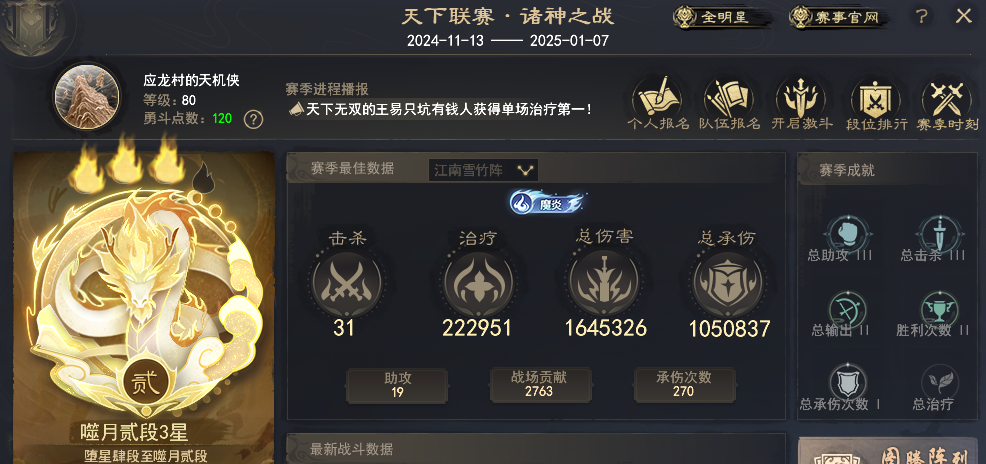The height and width of the screenshot is (464, 986).
Task: Open the 全明星 all-star button
Action: coord(715,17)
